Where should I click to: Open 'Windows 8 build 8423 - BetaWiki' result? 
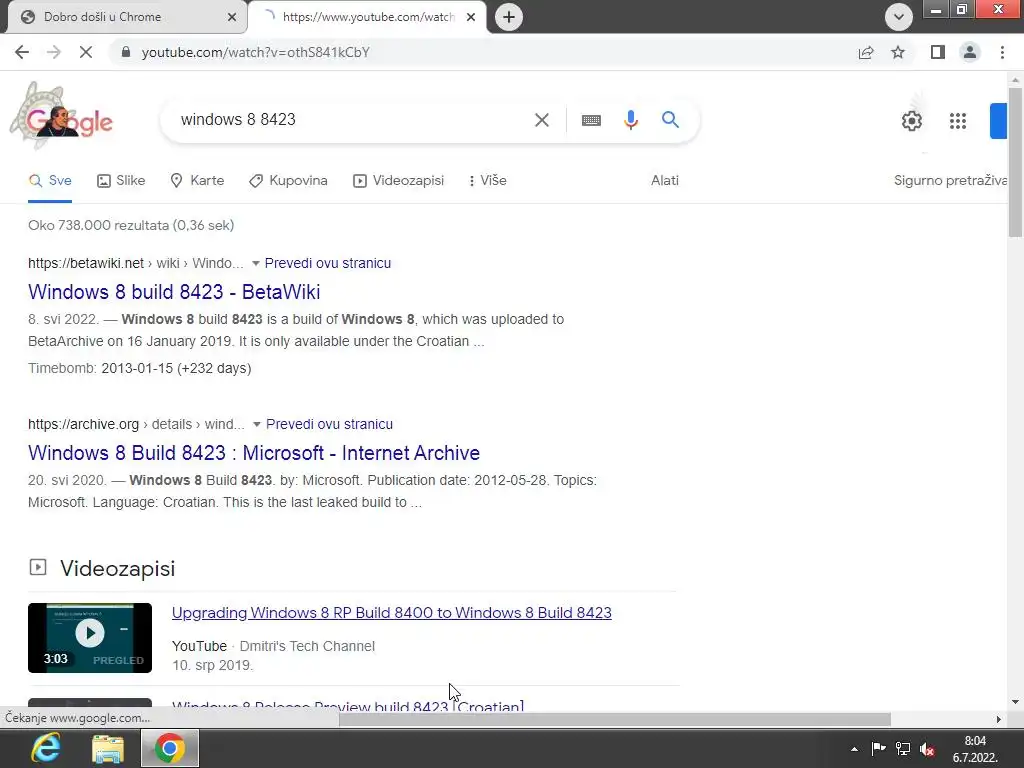(174, 292)
